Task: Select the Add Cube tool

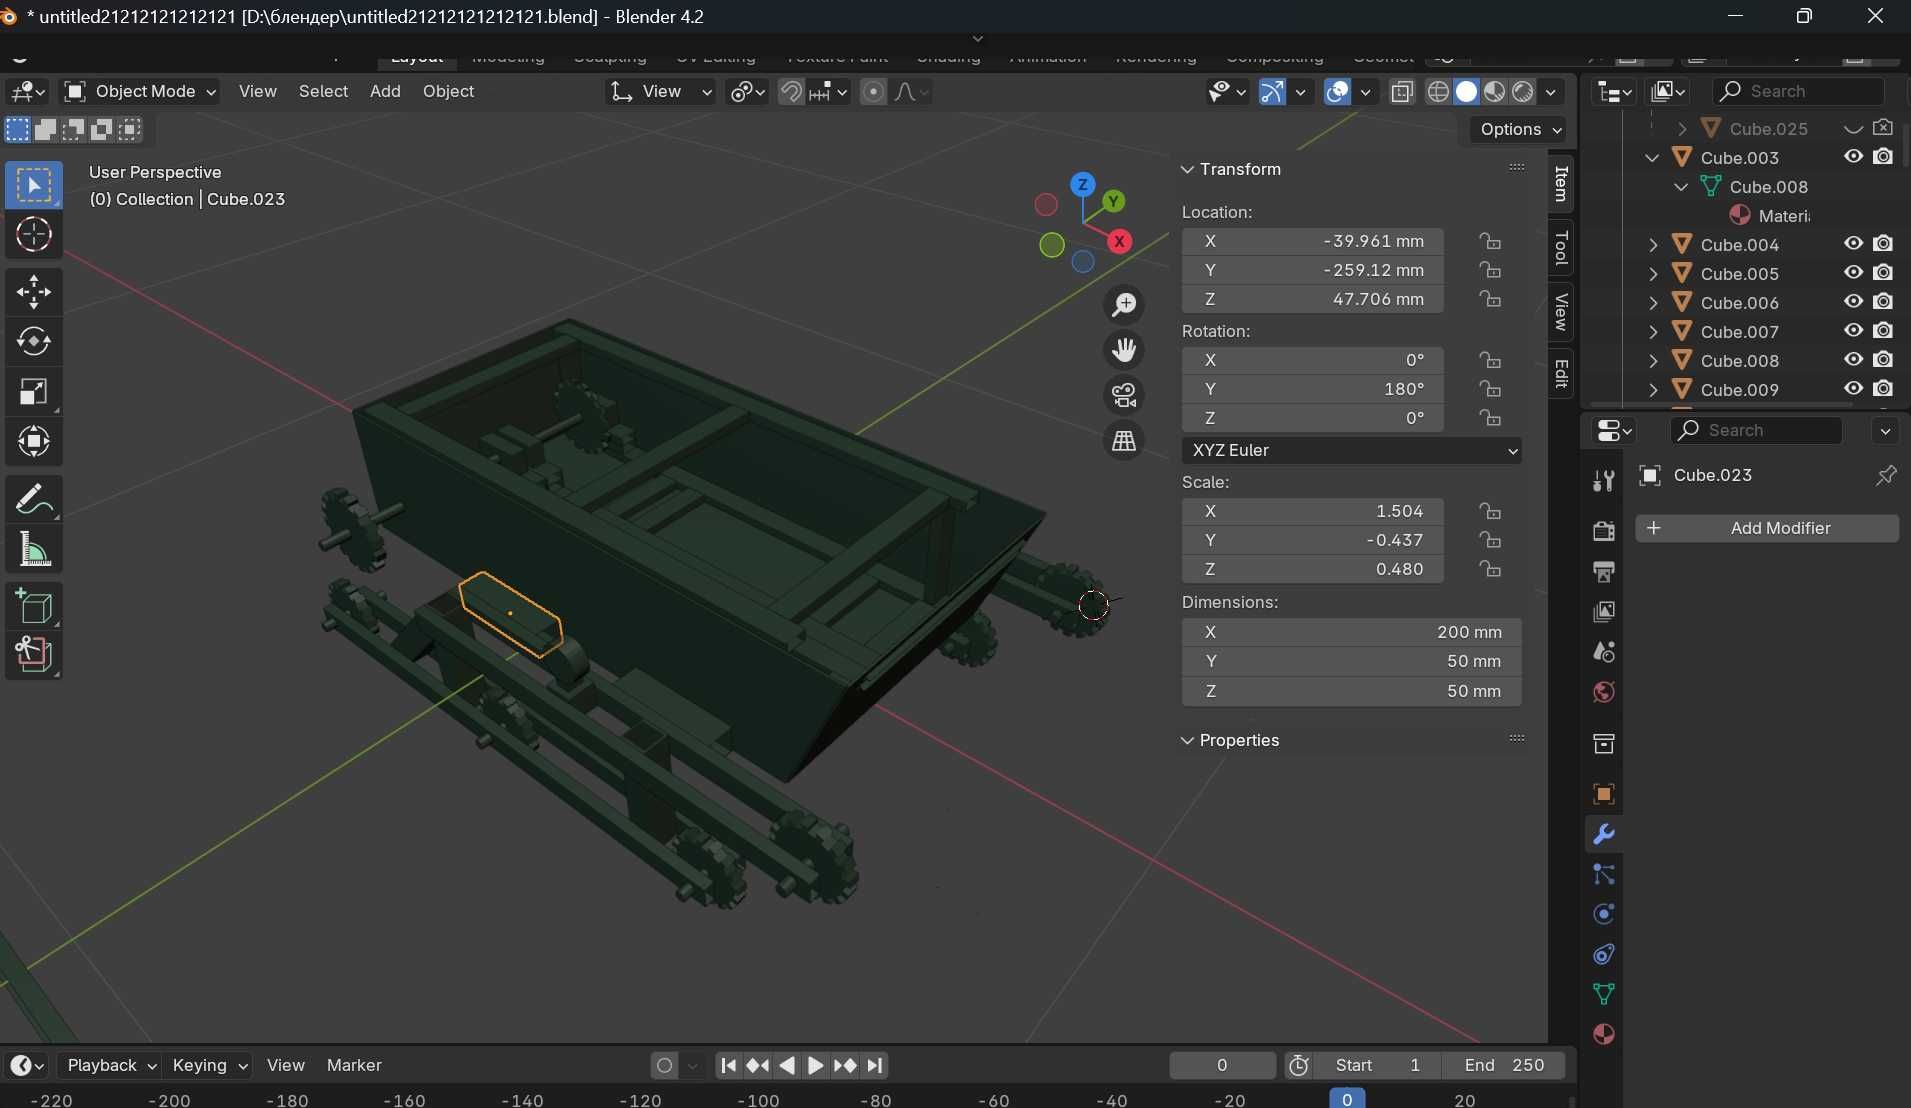Action: [x=34, y=607]
